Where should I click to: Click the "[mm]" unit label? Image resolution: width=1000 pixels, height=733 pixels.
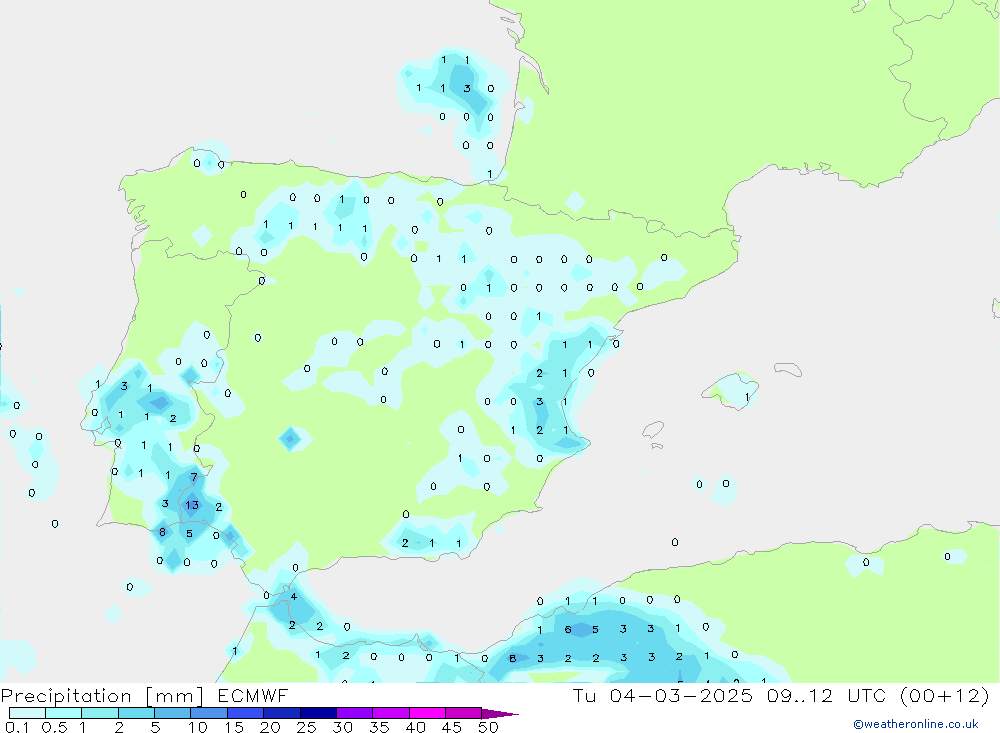(175, 696)
